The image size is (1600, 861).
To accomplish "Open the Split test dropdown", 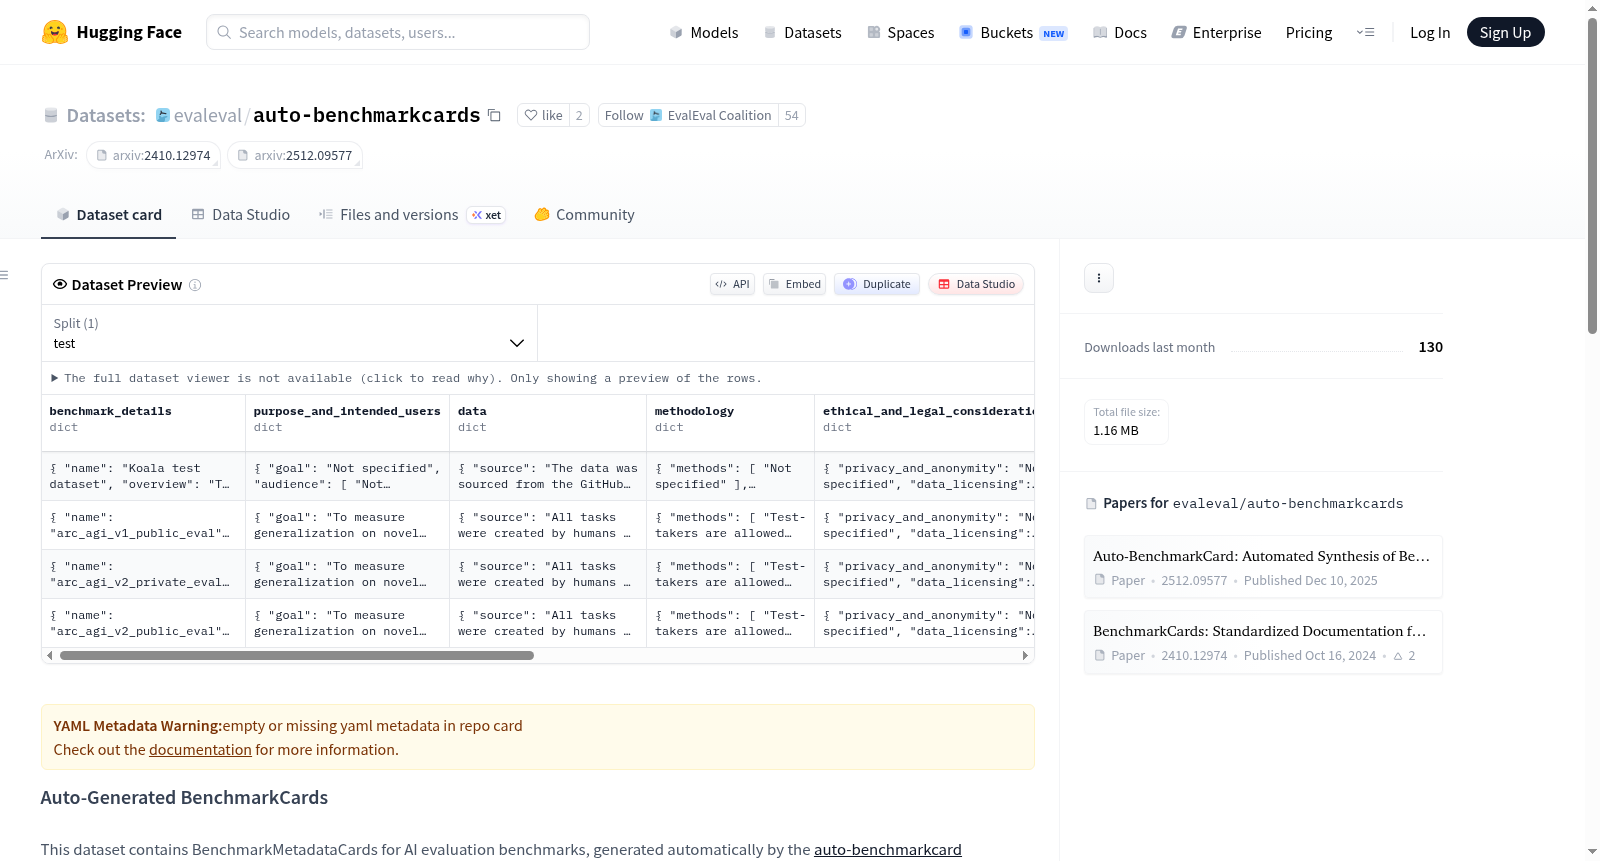I will click(290, 333).
